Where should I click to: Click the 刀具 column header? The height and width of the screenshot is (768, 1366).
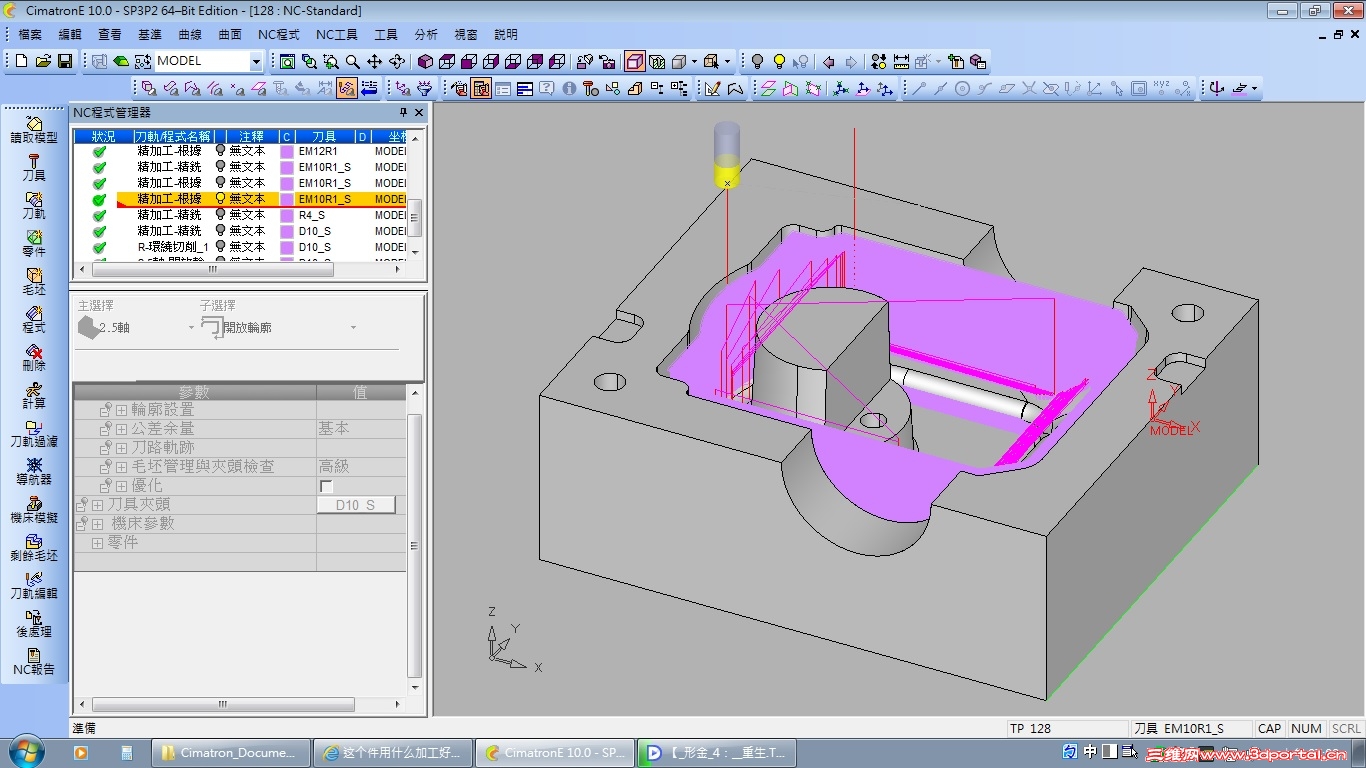[x=324, y=136]
